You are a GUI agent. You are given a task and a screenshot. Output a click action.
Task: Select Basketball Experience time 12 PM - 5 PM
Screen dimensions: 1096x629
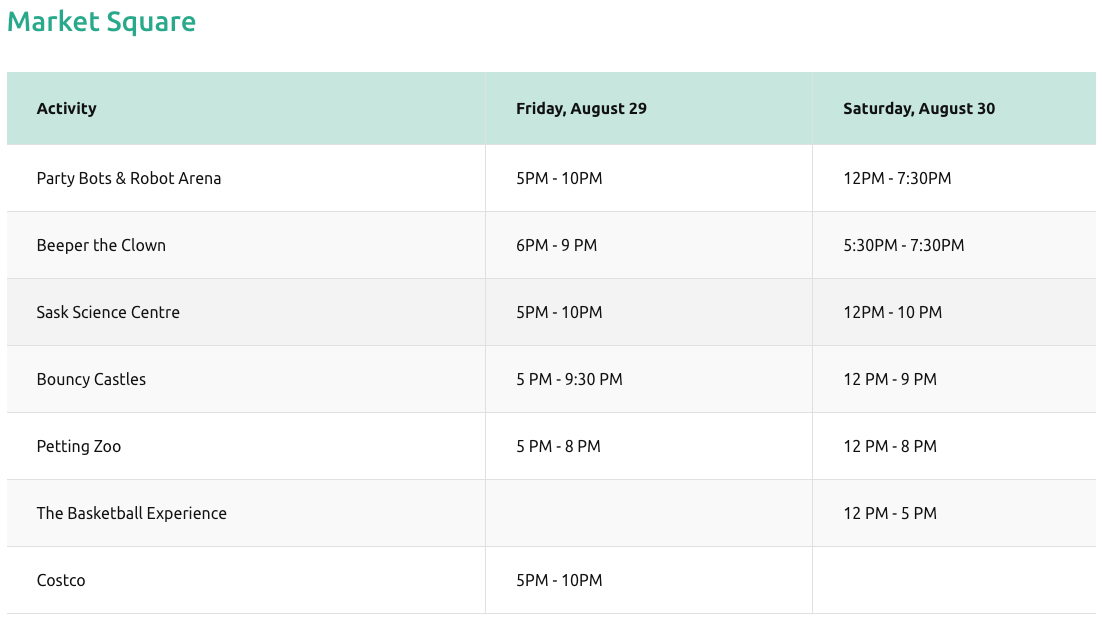[889, 513]
